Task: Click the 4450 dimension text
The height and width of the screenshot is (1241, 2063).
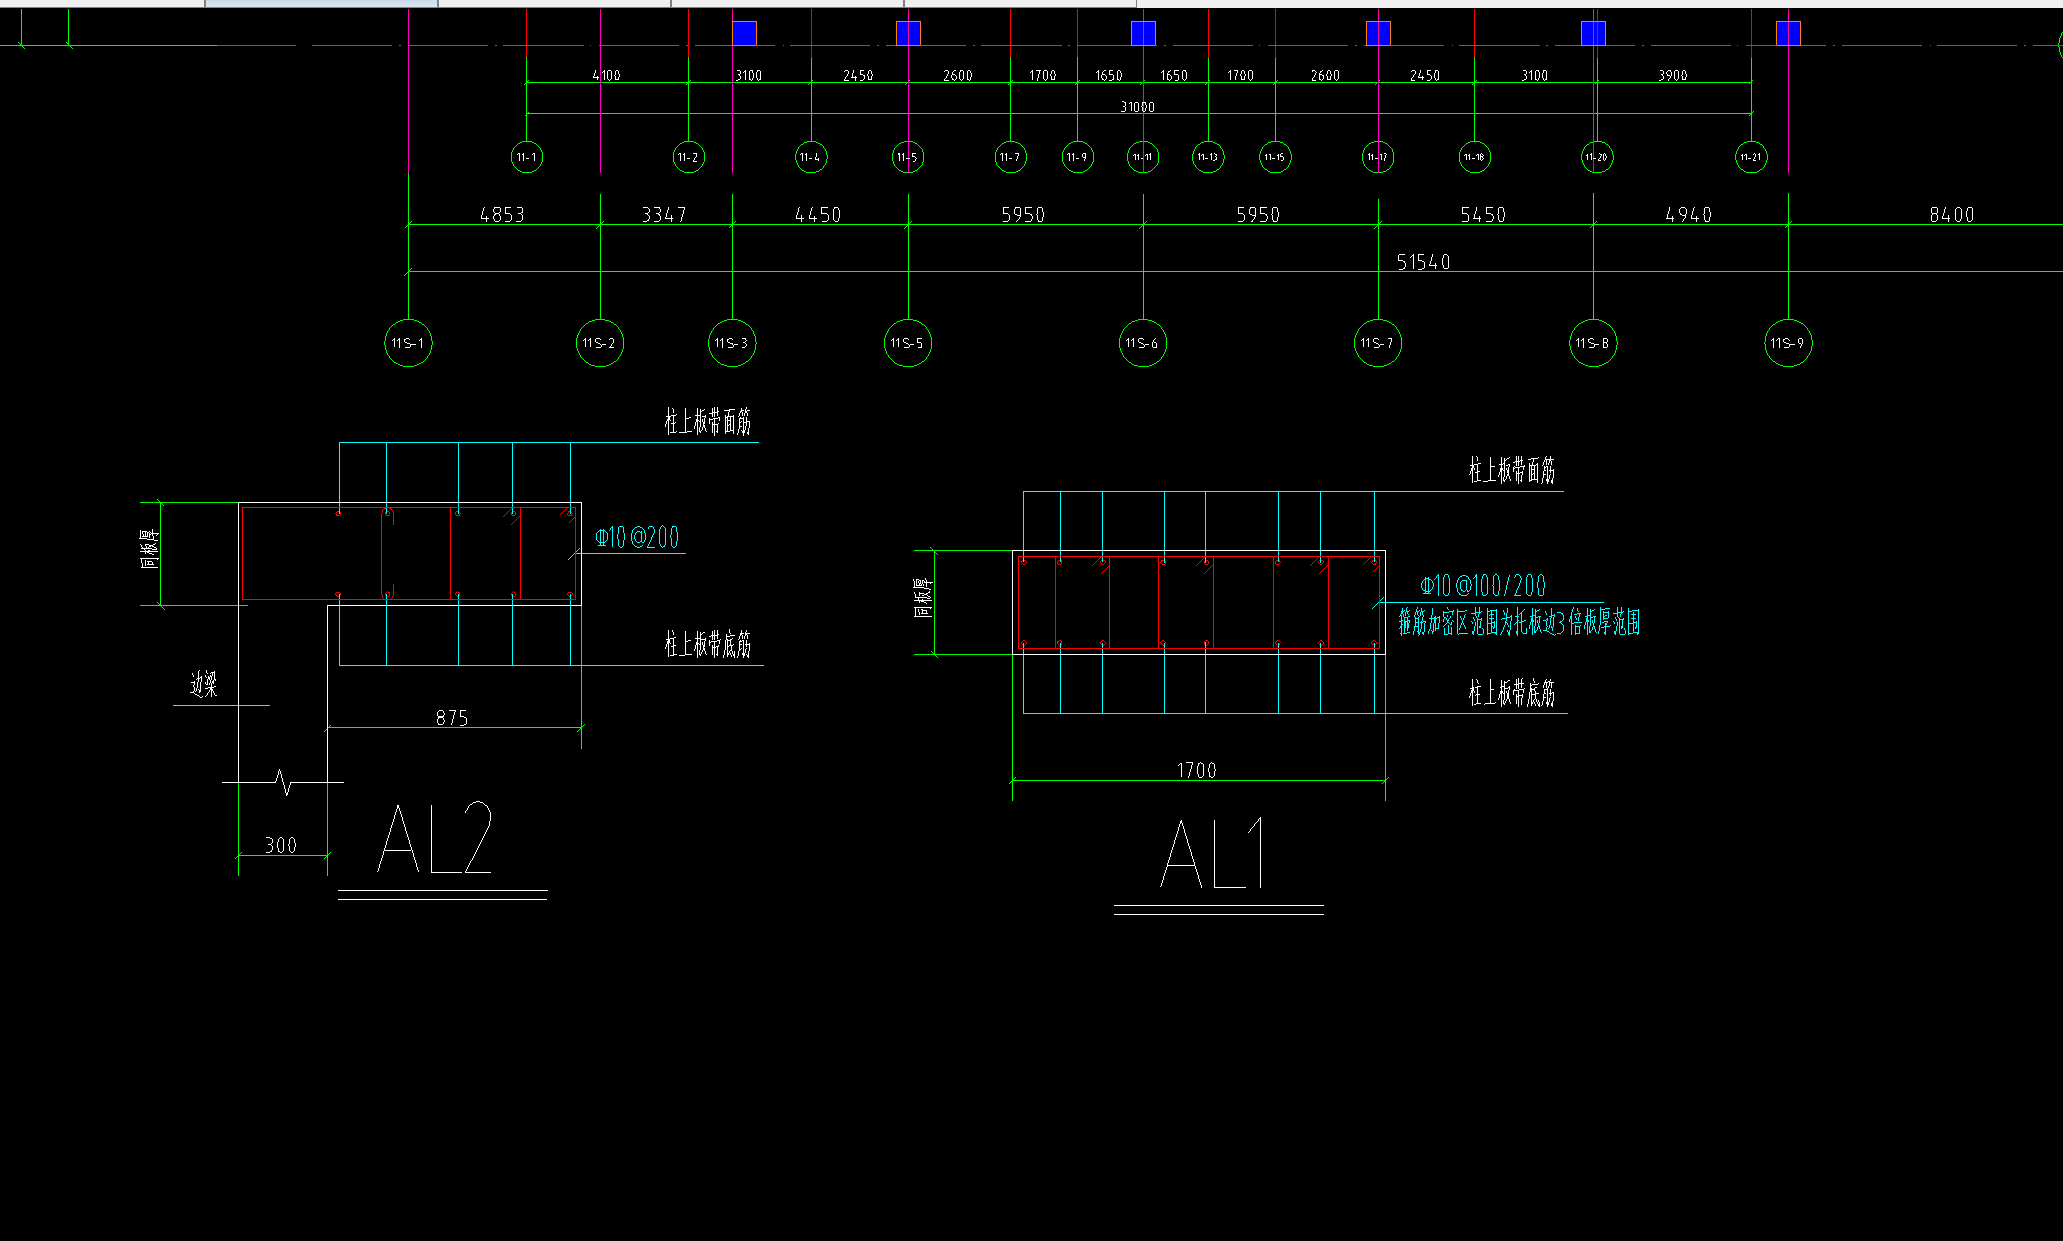Action: [818, 214]
